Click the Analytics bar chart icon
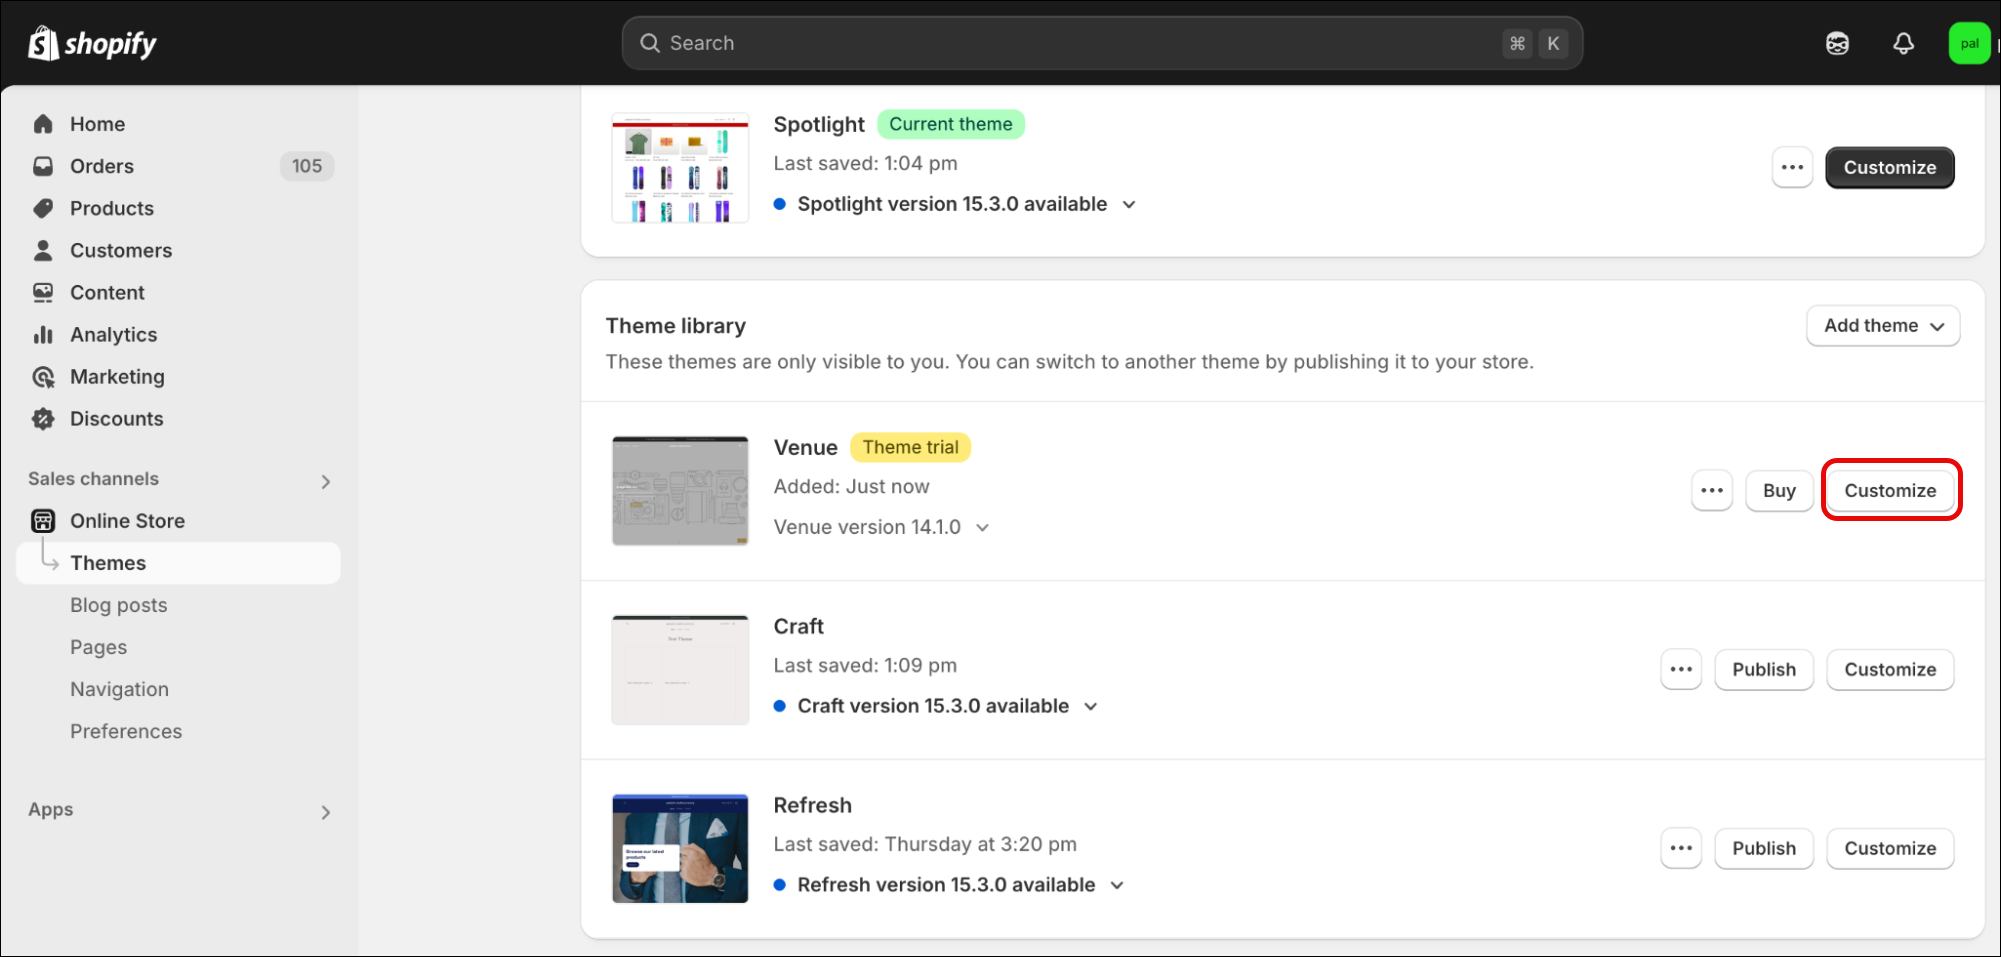This screenshot has width=2001, height=957. 43,334
